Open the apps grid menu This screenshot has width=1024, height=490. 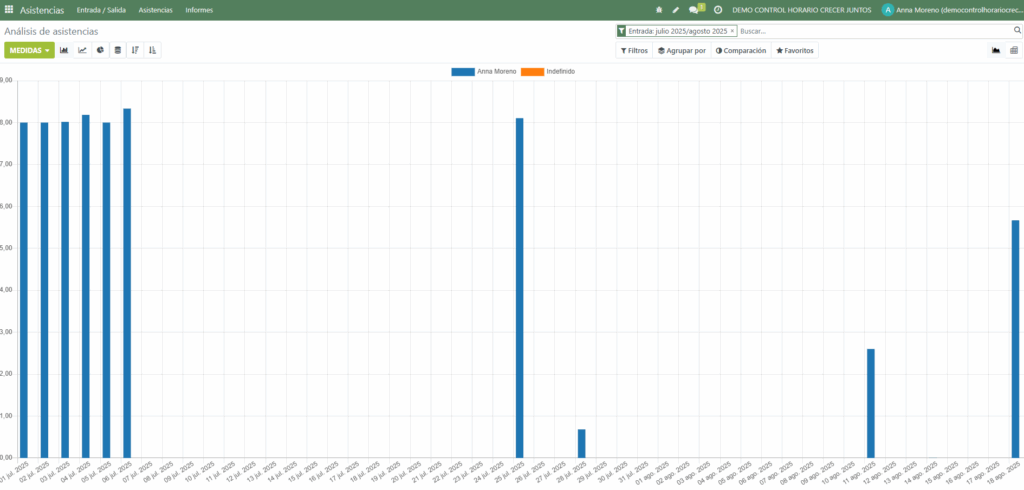point(9,10)
